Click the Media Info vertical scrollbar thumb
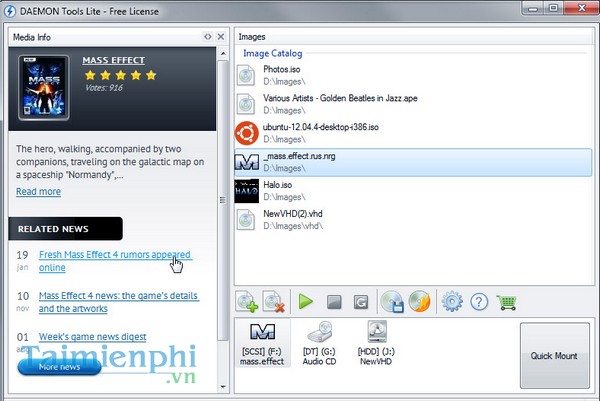Screen dimensions: 600x401 coord(223,200)
